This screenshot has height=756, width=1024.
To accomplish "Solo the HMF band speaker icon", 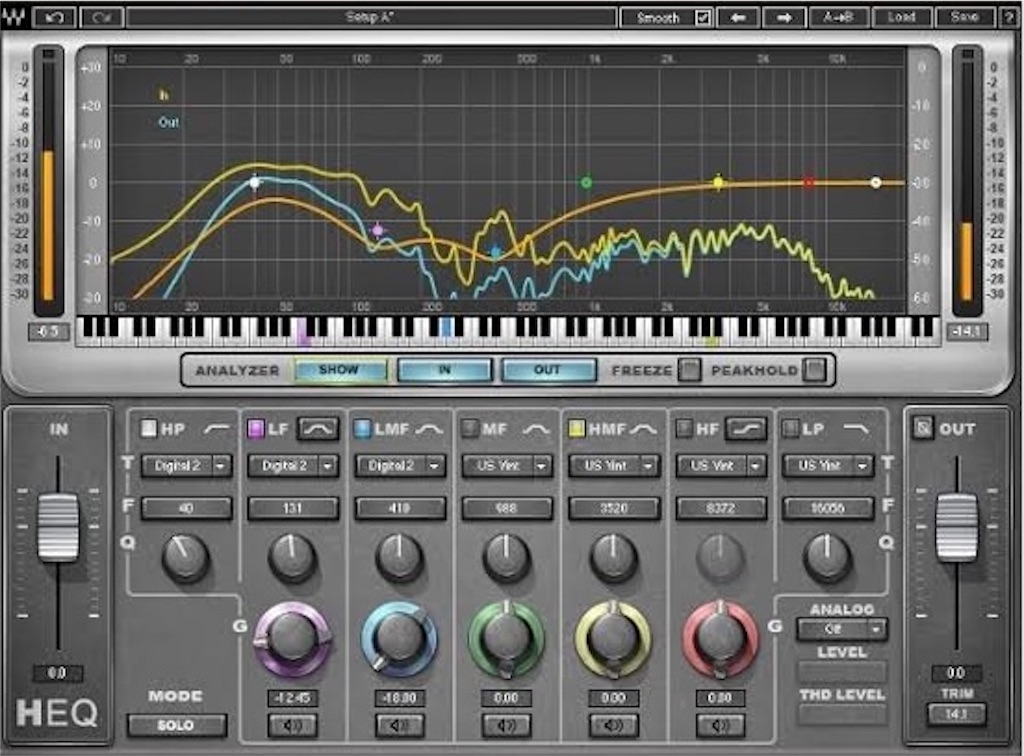I will (x=613, y=725).
